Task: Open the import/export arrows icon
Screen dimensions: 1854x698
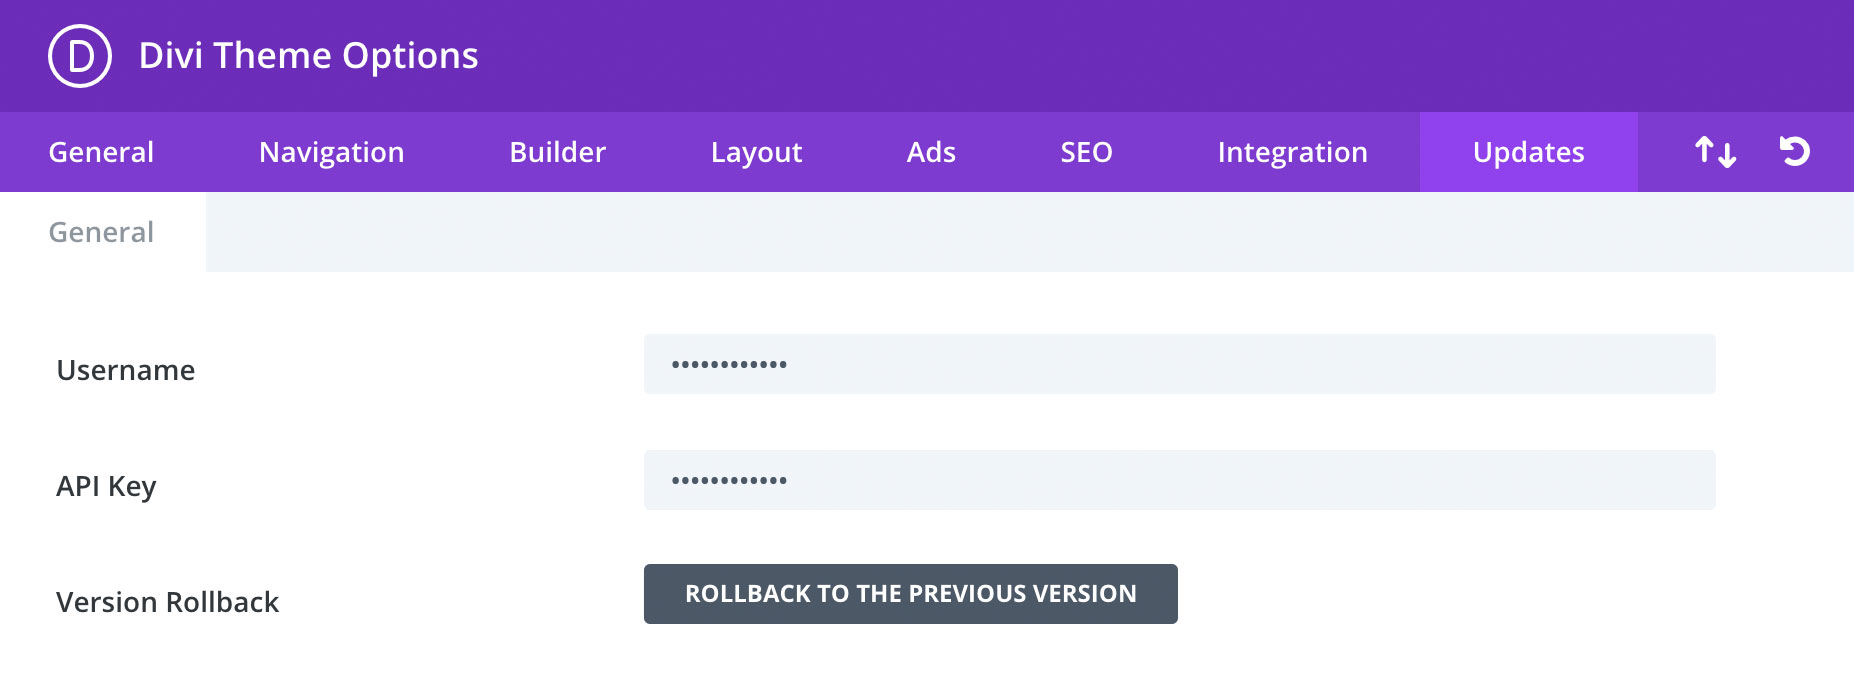Action: click(x=1715, y=152)
